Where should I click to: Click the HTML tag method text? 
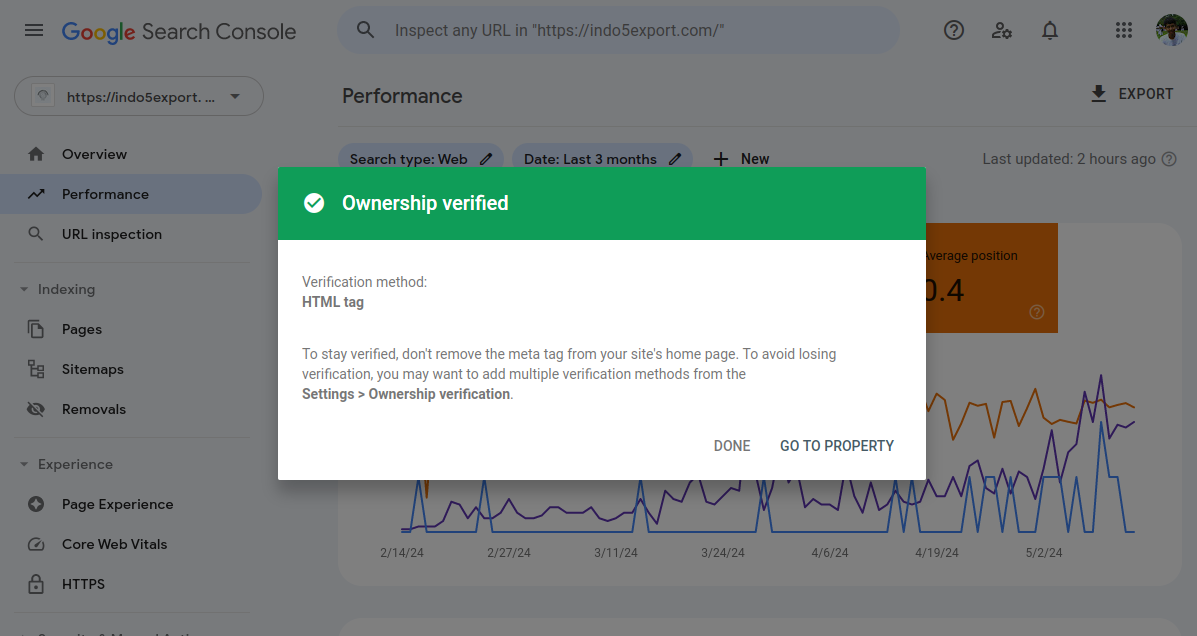[x=333, y=302]
